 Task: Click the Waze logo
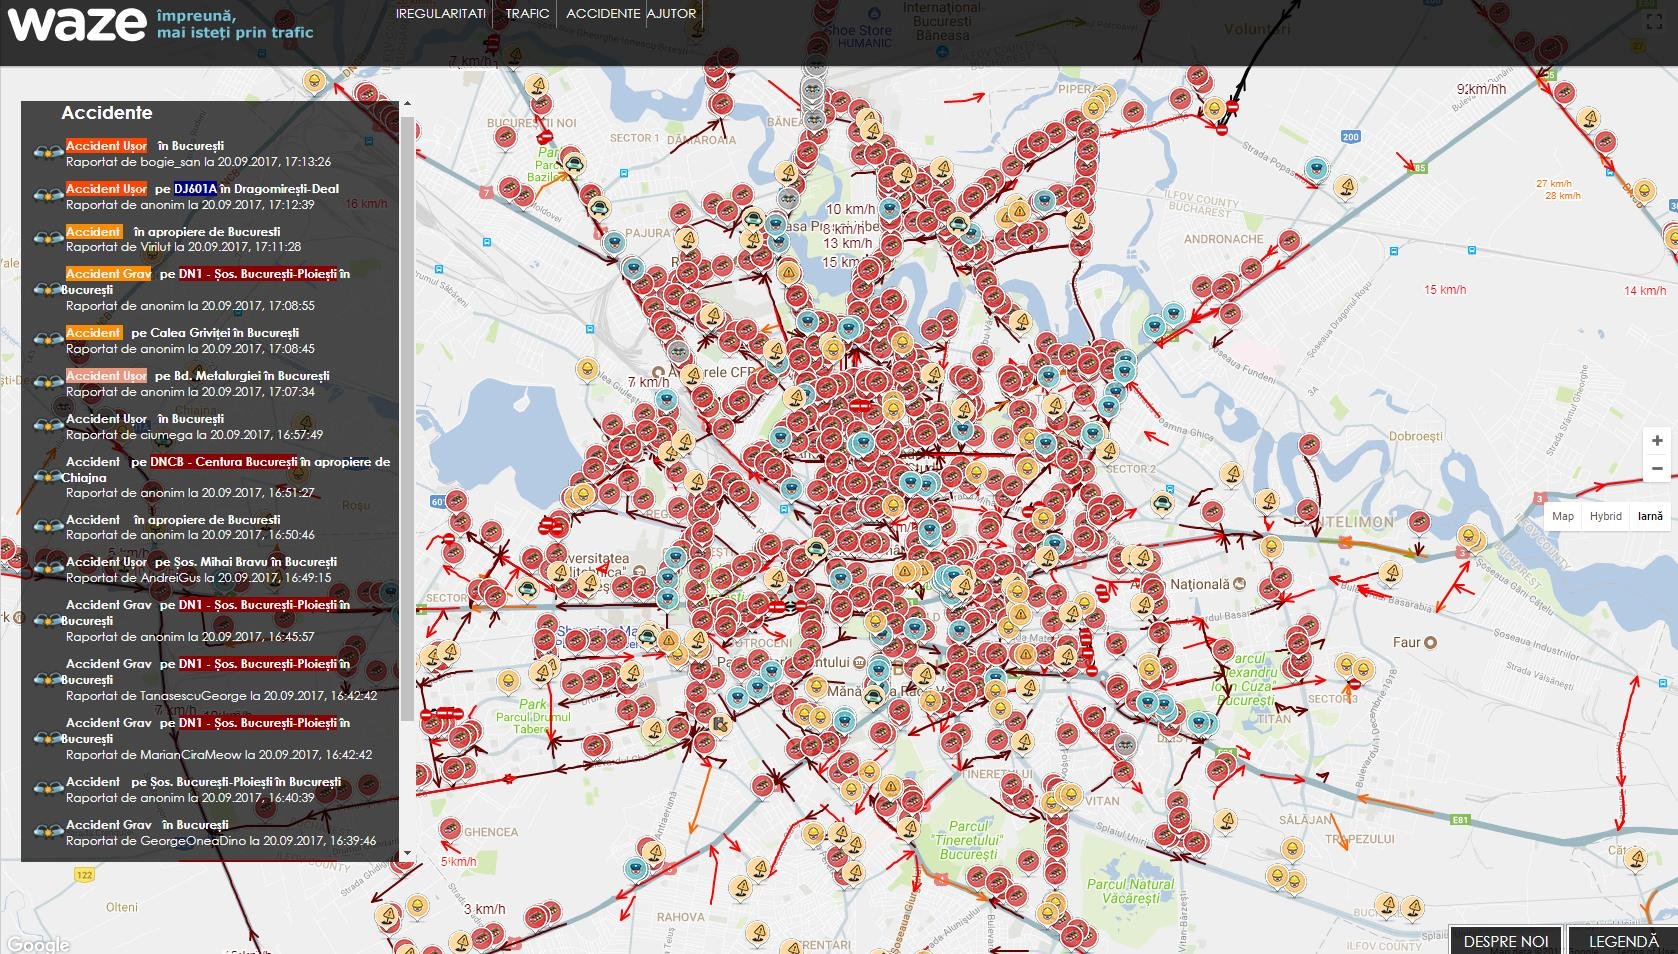[x=77, y=24]
